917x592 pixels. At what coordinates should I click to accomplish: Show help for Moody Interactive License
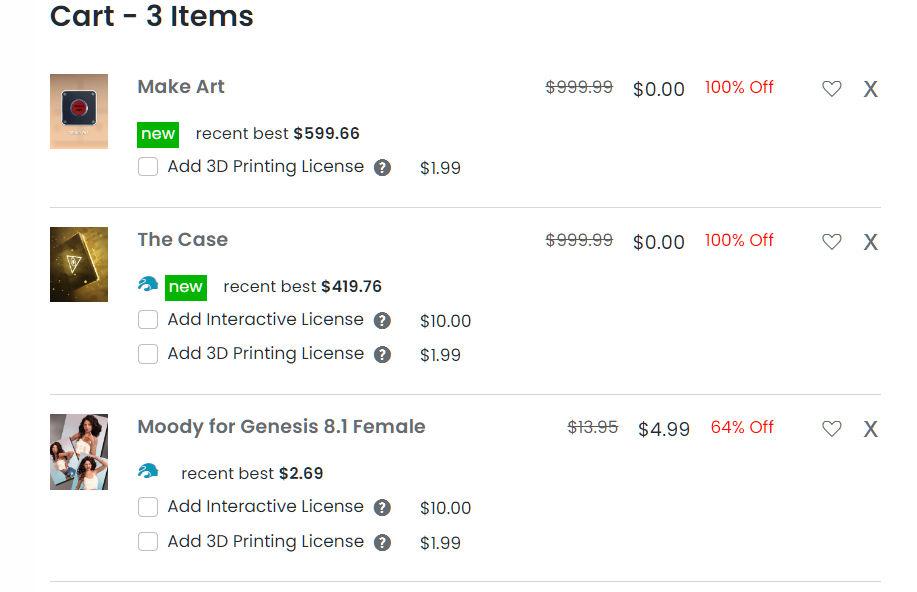pyautogui.click(x=382, y=508)
